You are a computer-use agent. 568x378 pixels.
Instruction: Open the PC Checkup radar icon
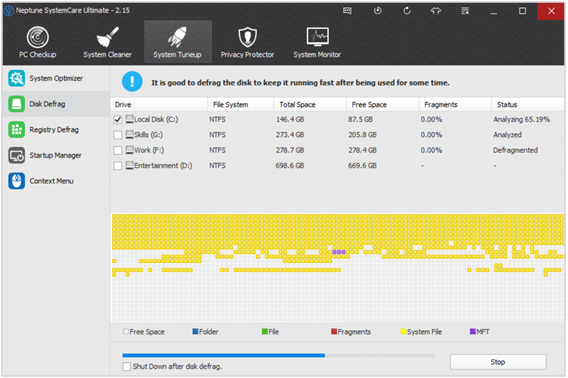tap(38, 37)
